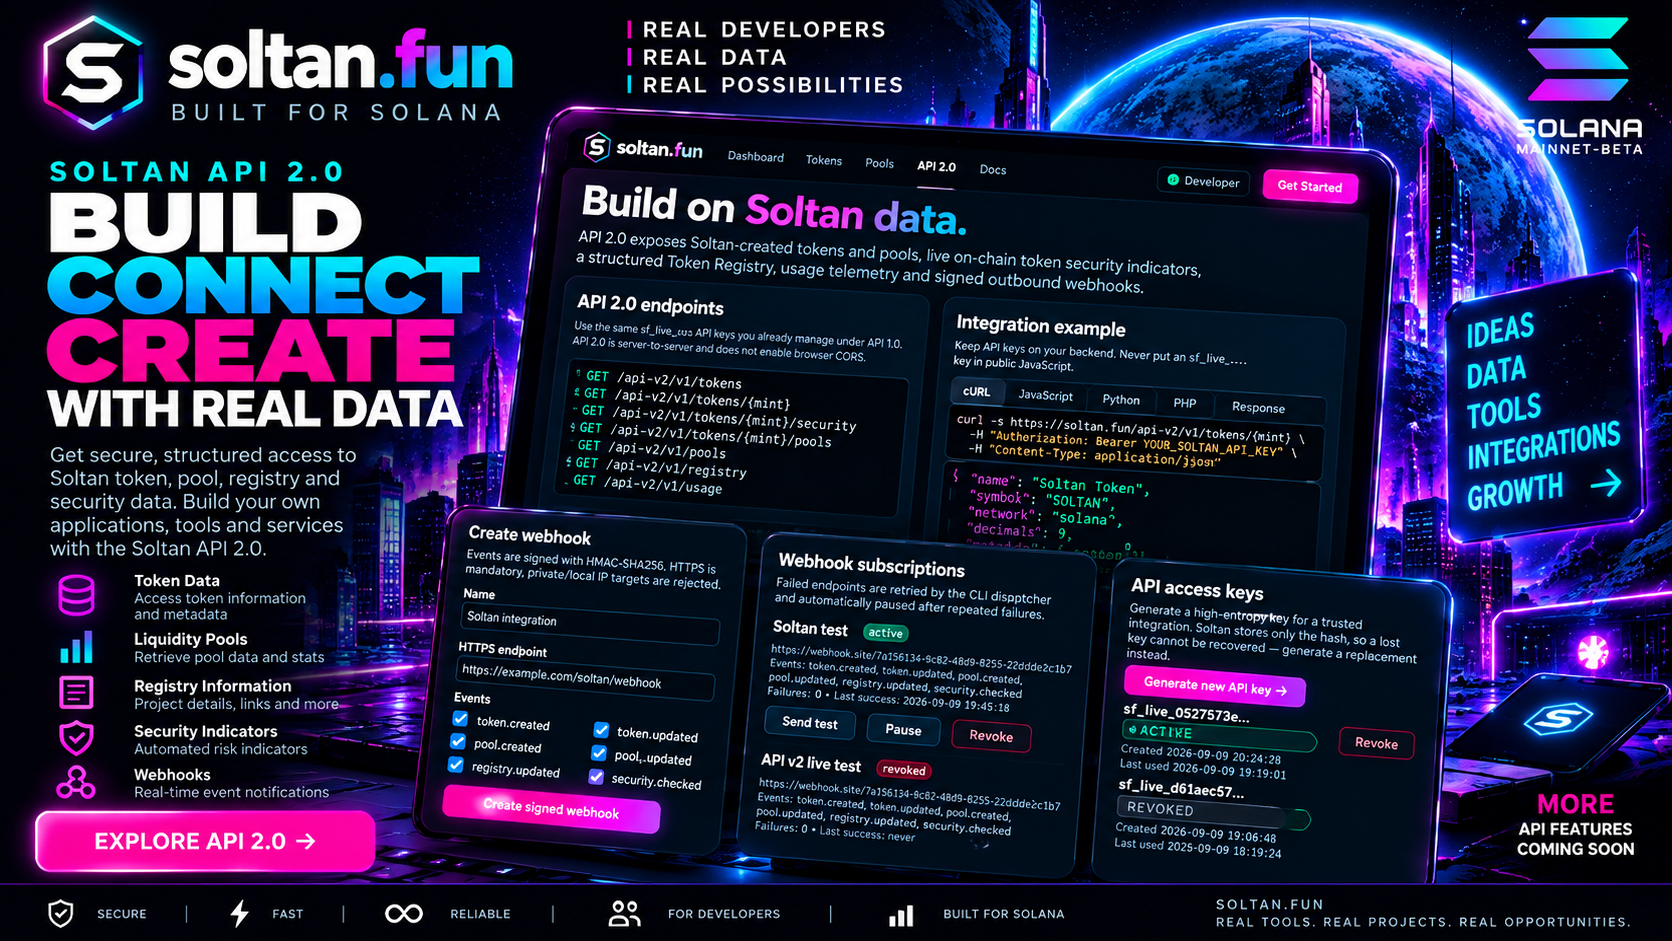Click Send test for Soltan test webhook
The image size is (1672, 941).
[810, 723]
